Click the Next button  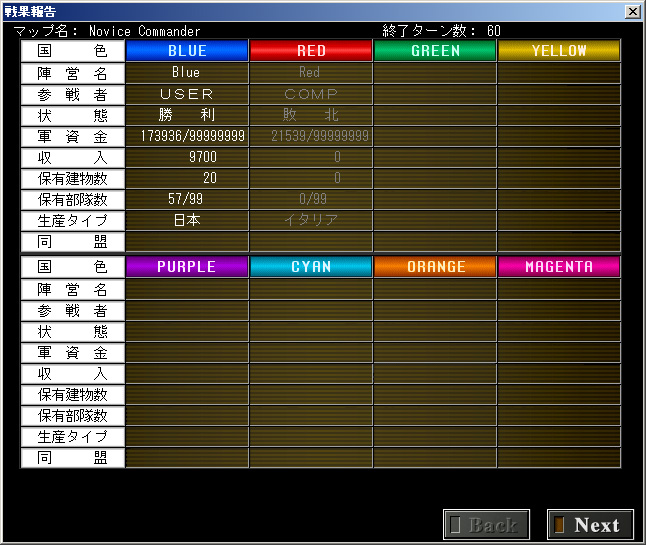tap(590, 524)
